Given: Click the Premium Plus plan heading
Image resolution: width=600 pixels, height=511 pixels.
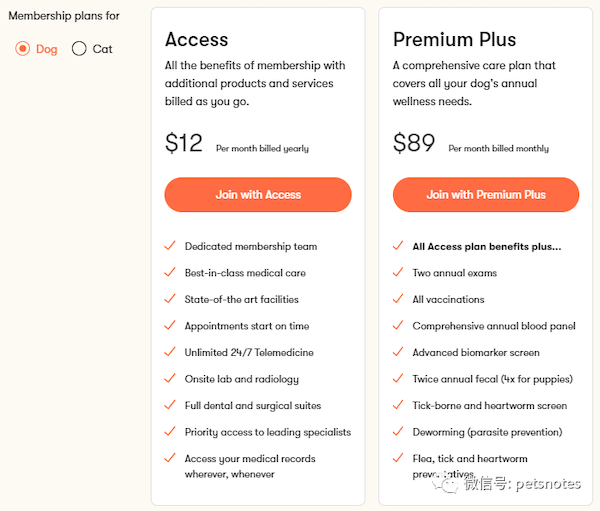Looking at the screenshot, I should tap(455, 39).
